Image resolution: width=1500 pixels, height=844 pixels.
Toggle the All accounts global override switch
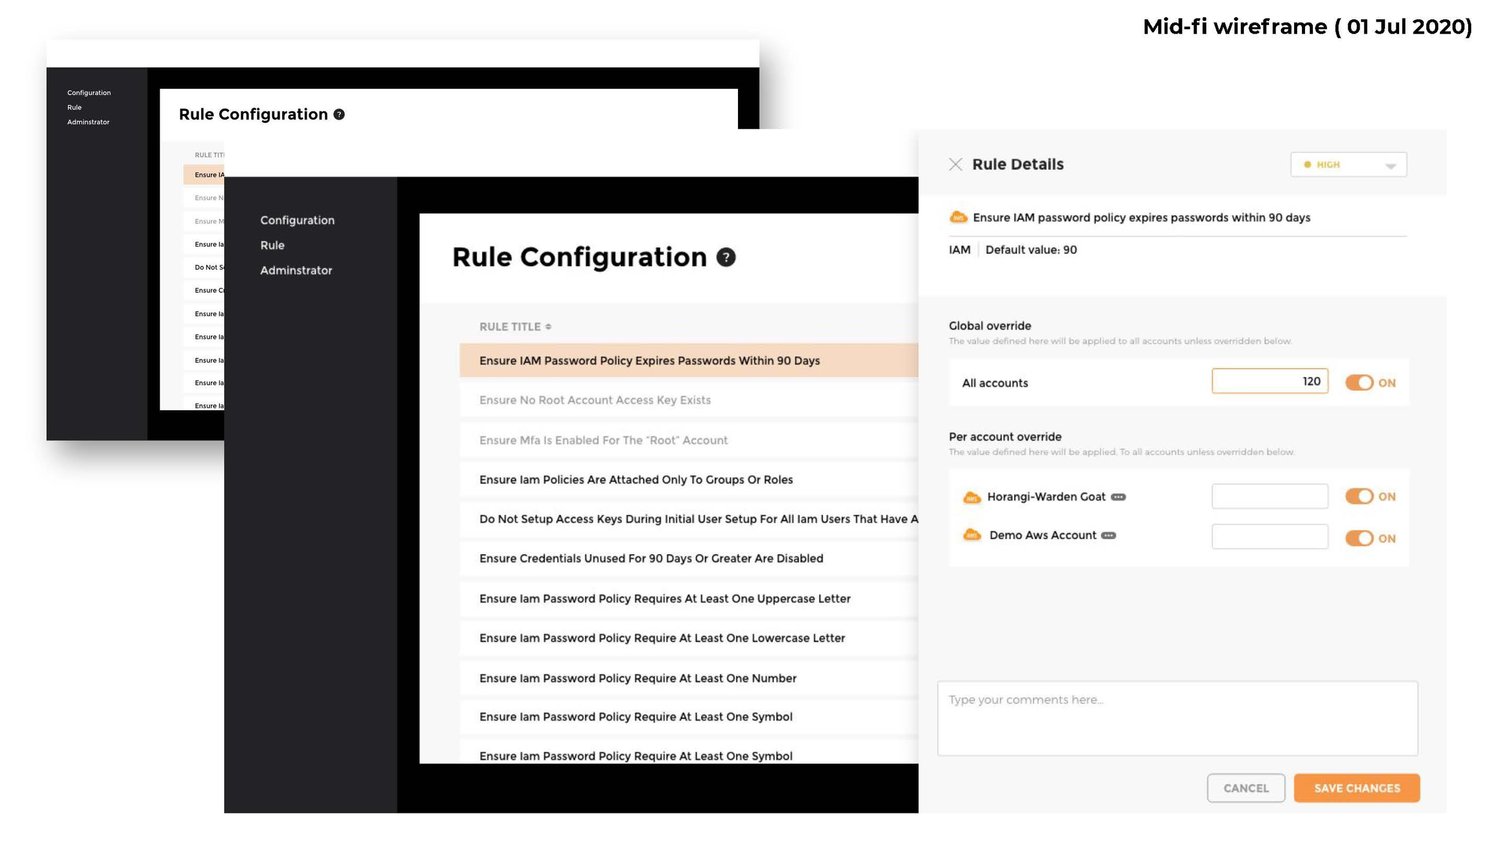pos(1359,383)
